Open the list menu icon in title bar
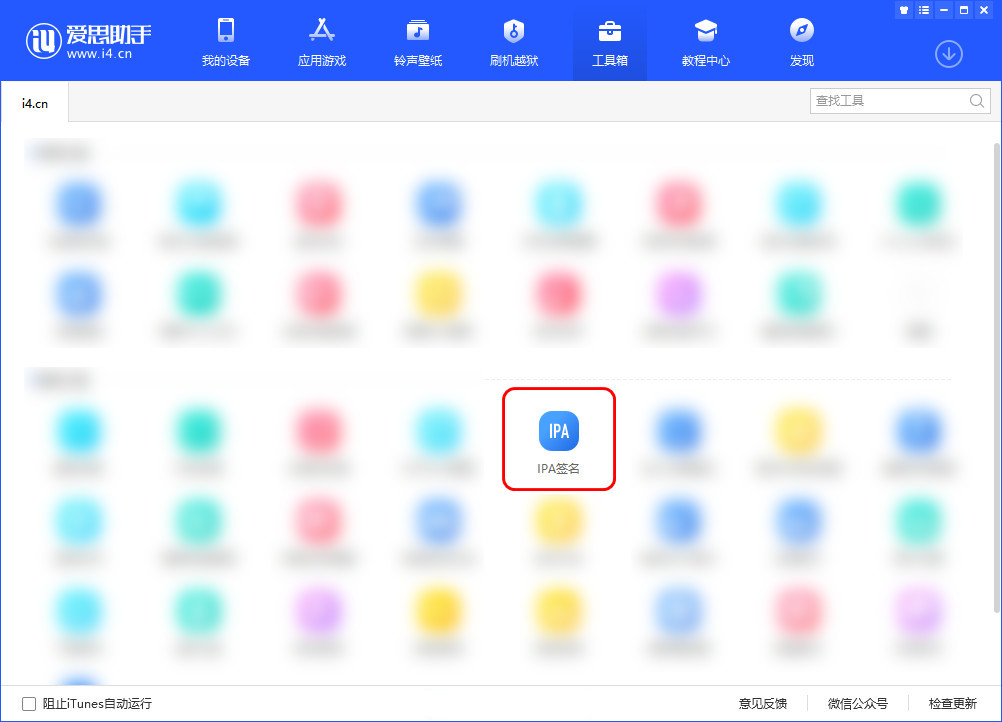 (x=924, y=10)
